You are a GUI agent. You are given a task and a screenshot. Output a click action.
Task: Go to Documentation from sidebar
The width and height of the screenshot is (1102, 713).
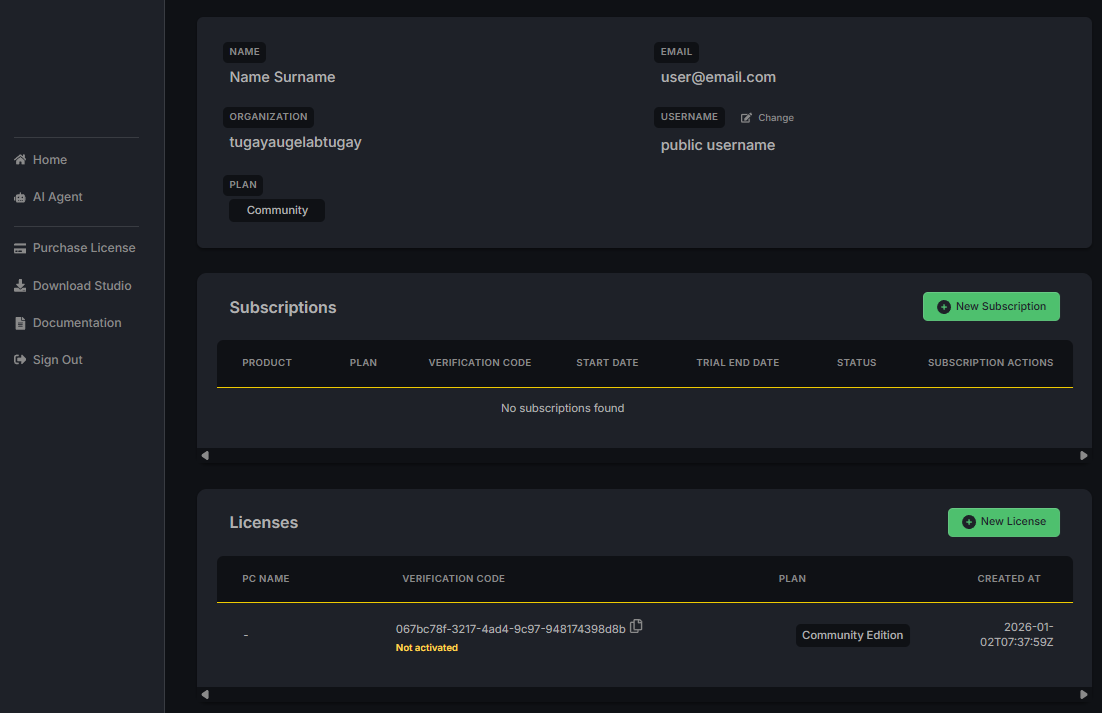pyautogui.click(x=77, y=323)
